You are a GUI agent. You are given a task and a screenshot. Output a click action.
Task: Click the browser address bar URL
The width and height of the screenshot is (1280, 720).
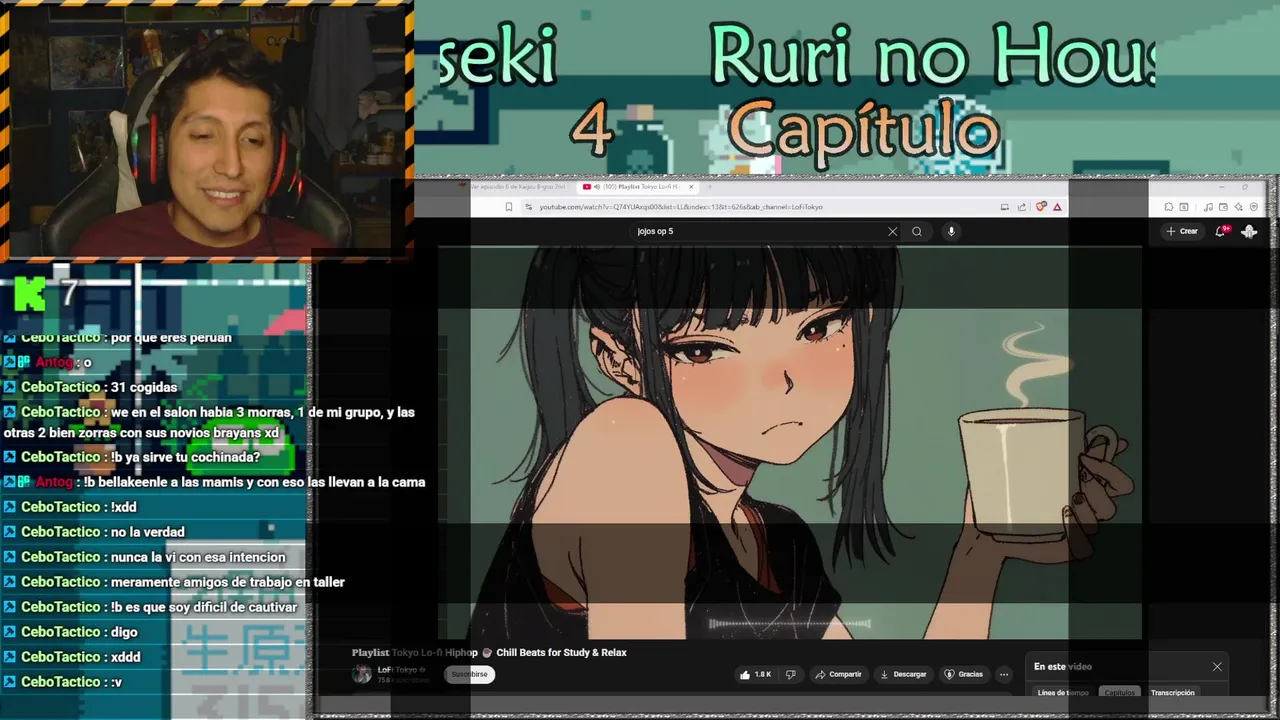point(681,207)
